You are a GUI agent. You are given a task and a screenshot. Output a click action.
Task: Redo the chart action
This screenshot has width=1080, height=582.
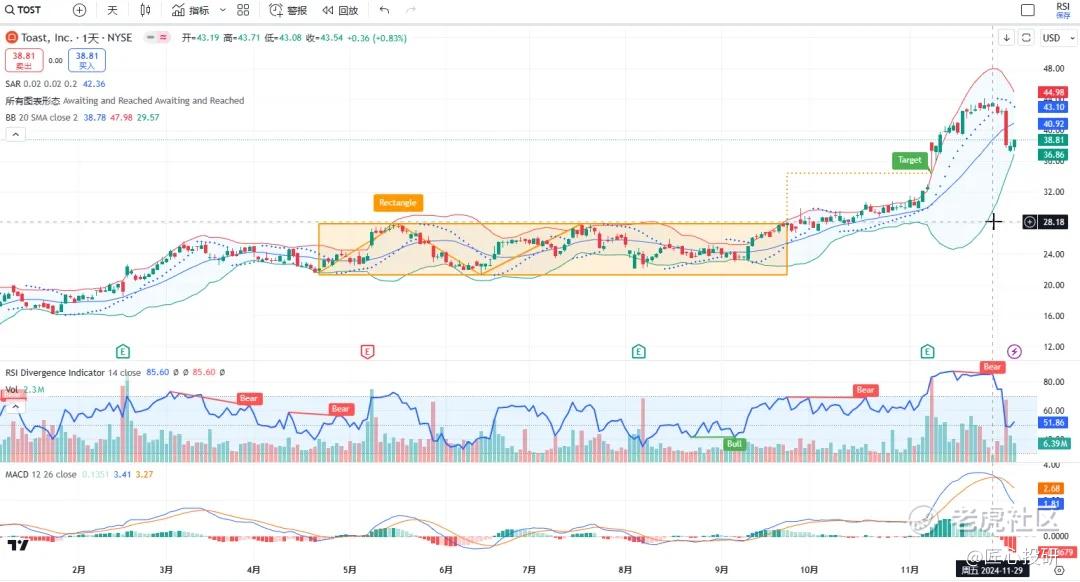point(411,10)
